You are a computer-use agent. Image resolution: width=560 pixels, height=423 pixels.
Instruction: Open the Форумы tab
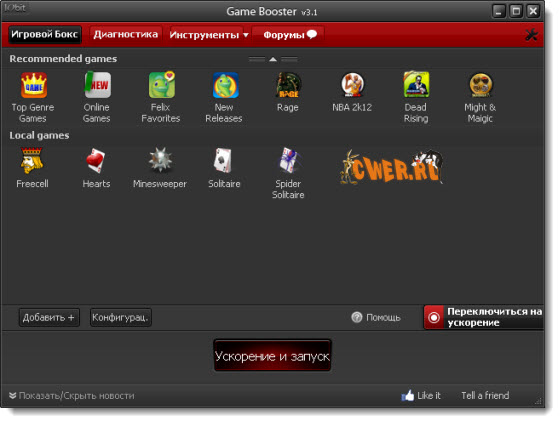289,35
